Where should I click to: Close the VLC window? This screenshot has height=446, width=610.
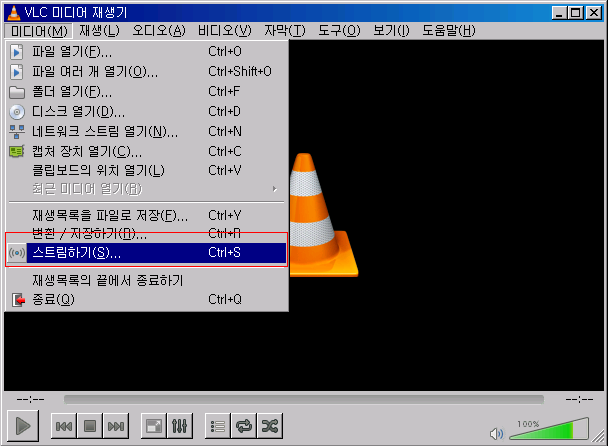click(x=594, y=13)
